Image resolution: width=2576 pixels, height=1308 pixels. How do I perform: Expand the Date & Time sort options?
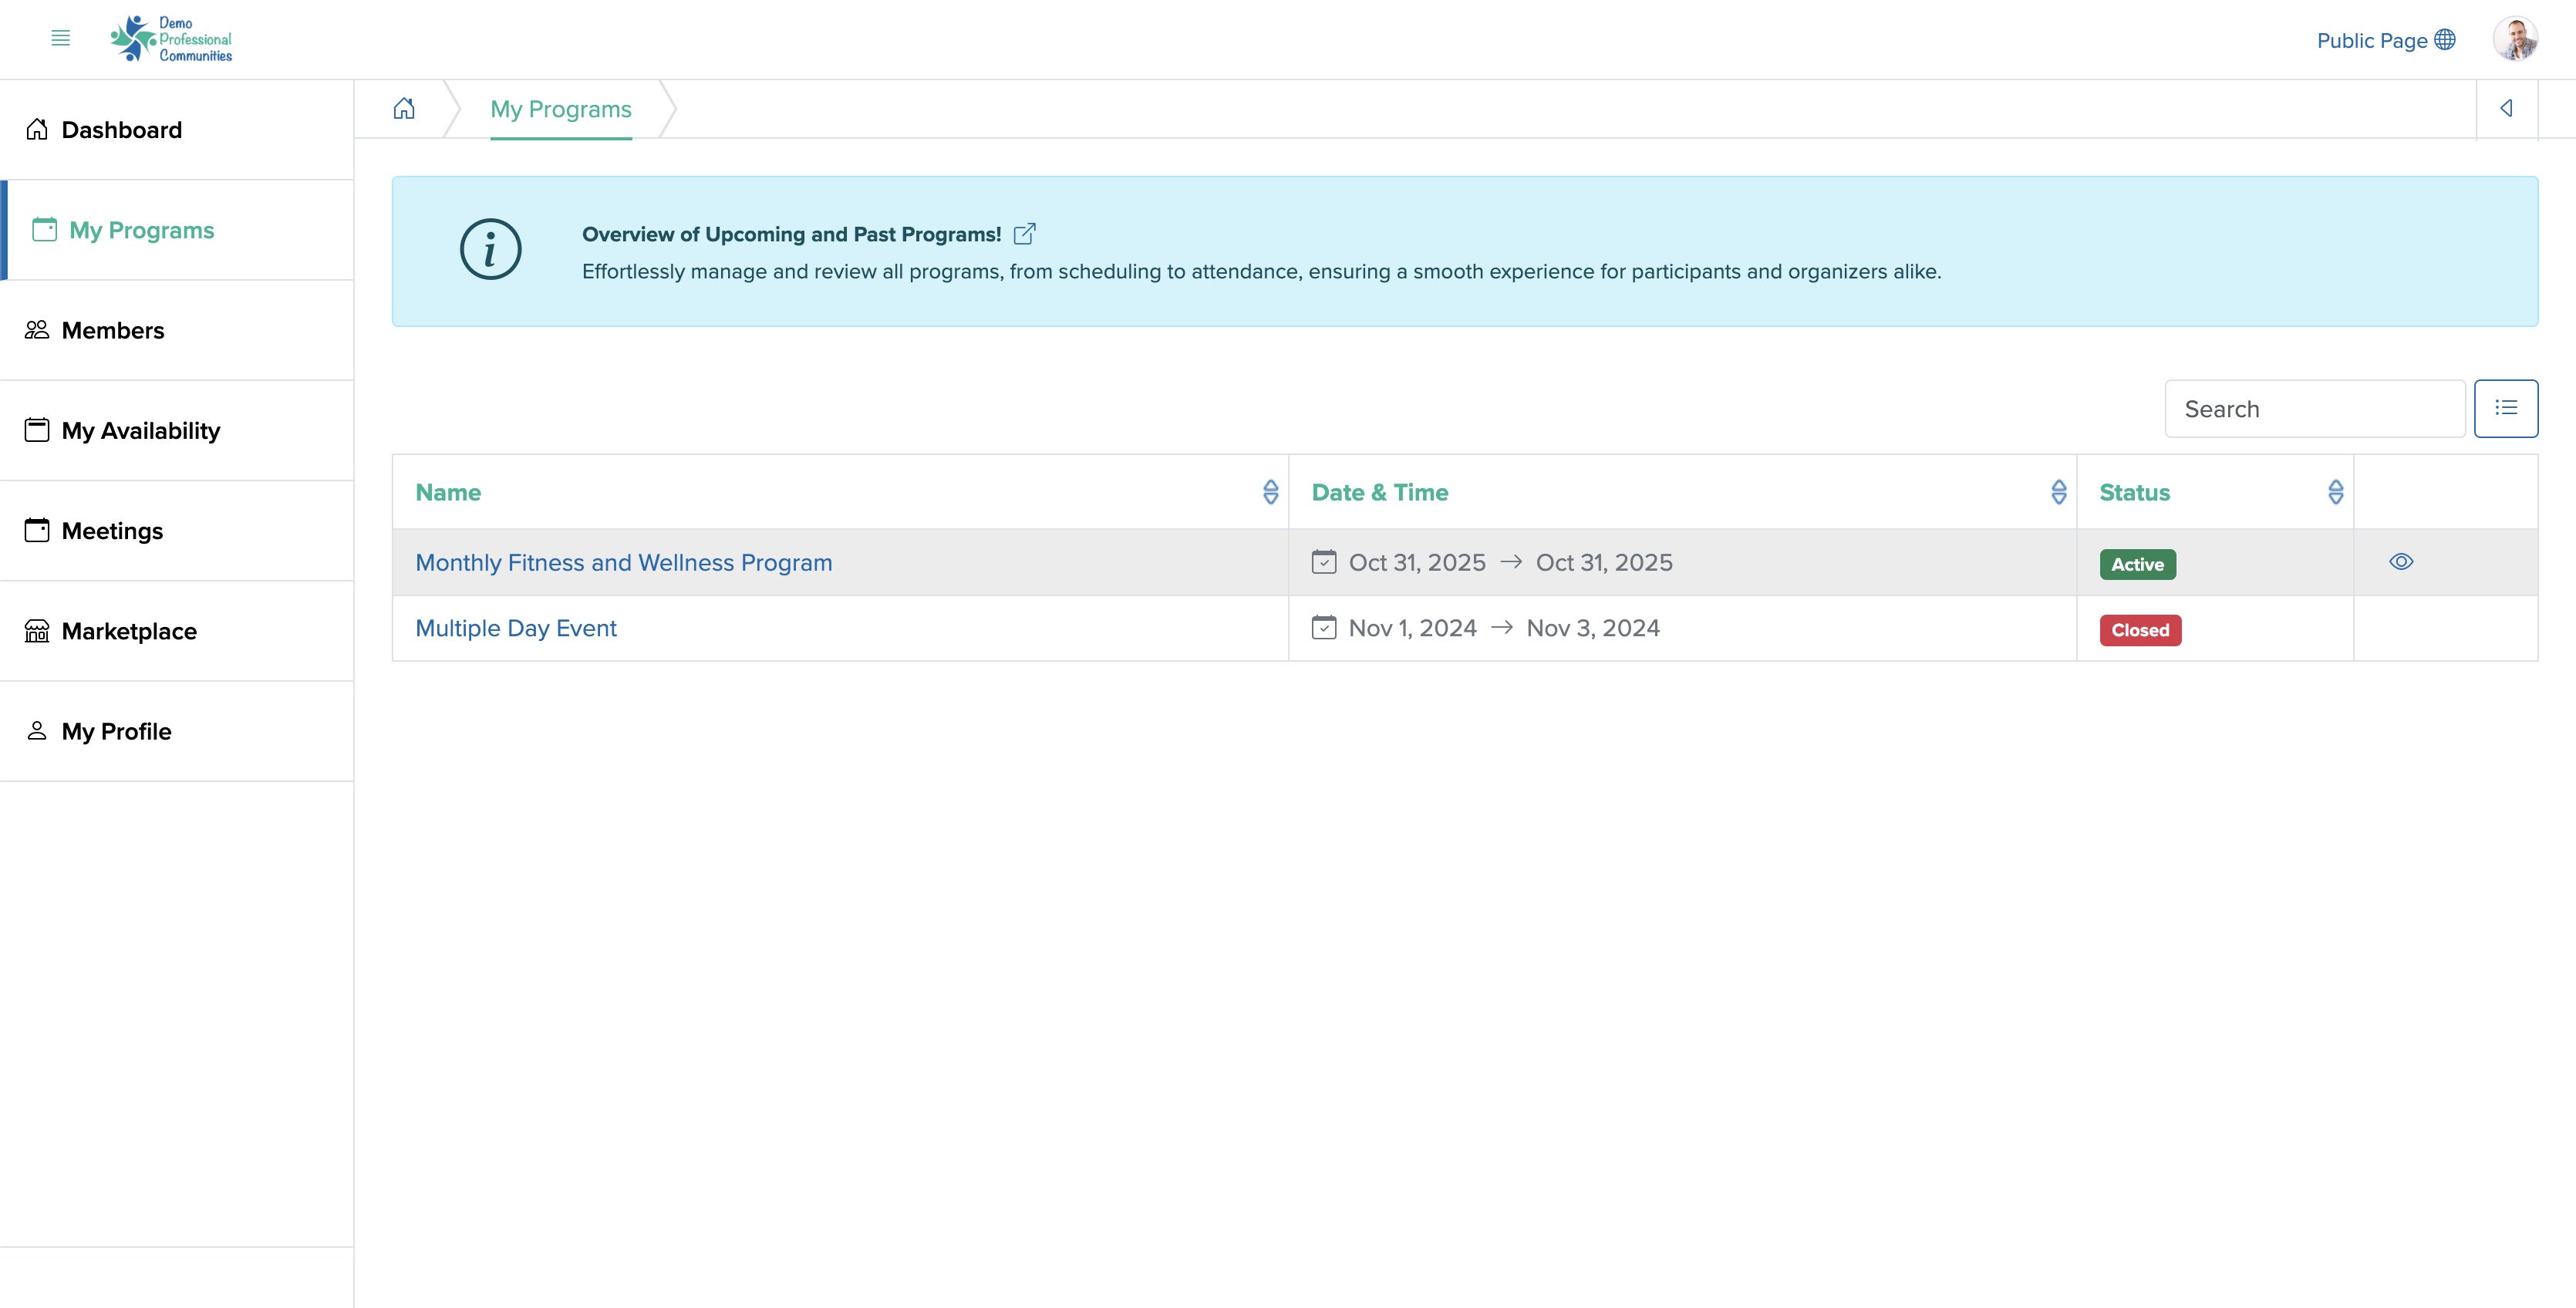[x=2057, y=492]
